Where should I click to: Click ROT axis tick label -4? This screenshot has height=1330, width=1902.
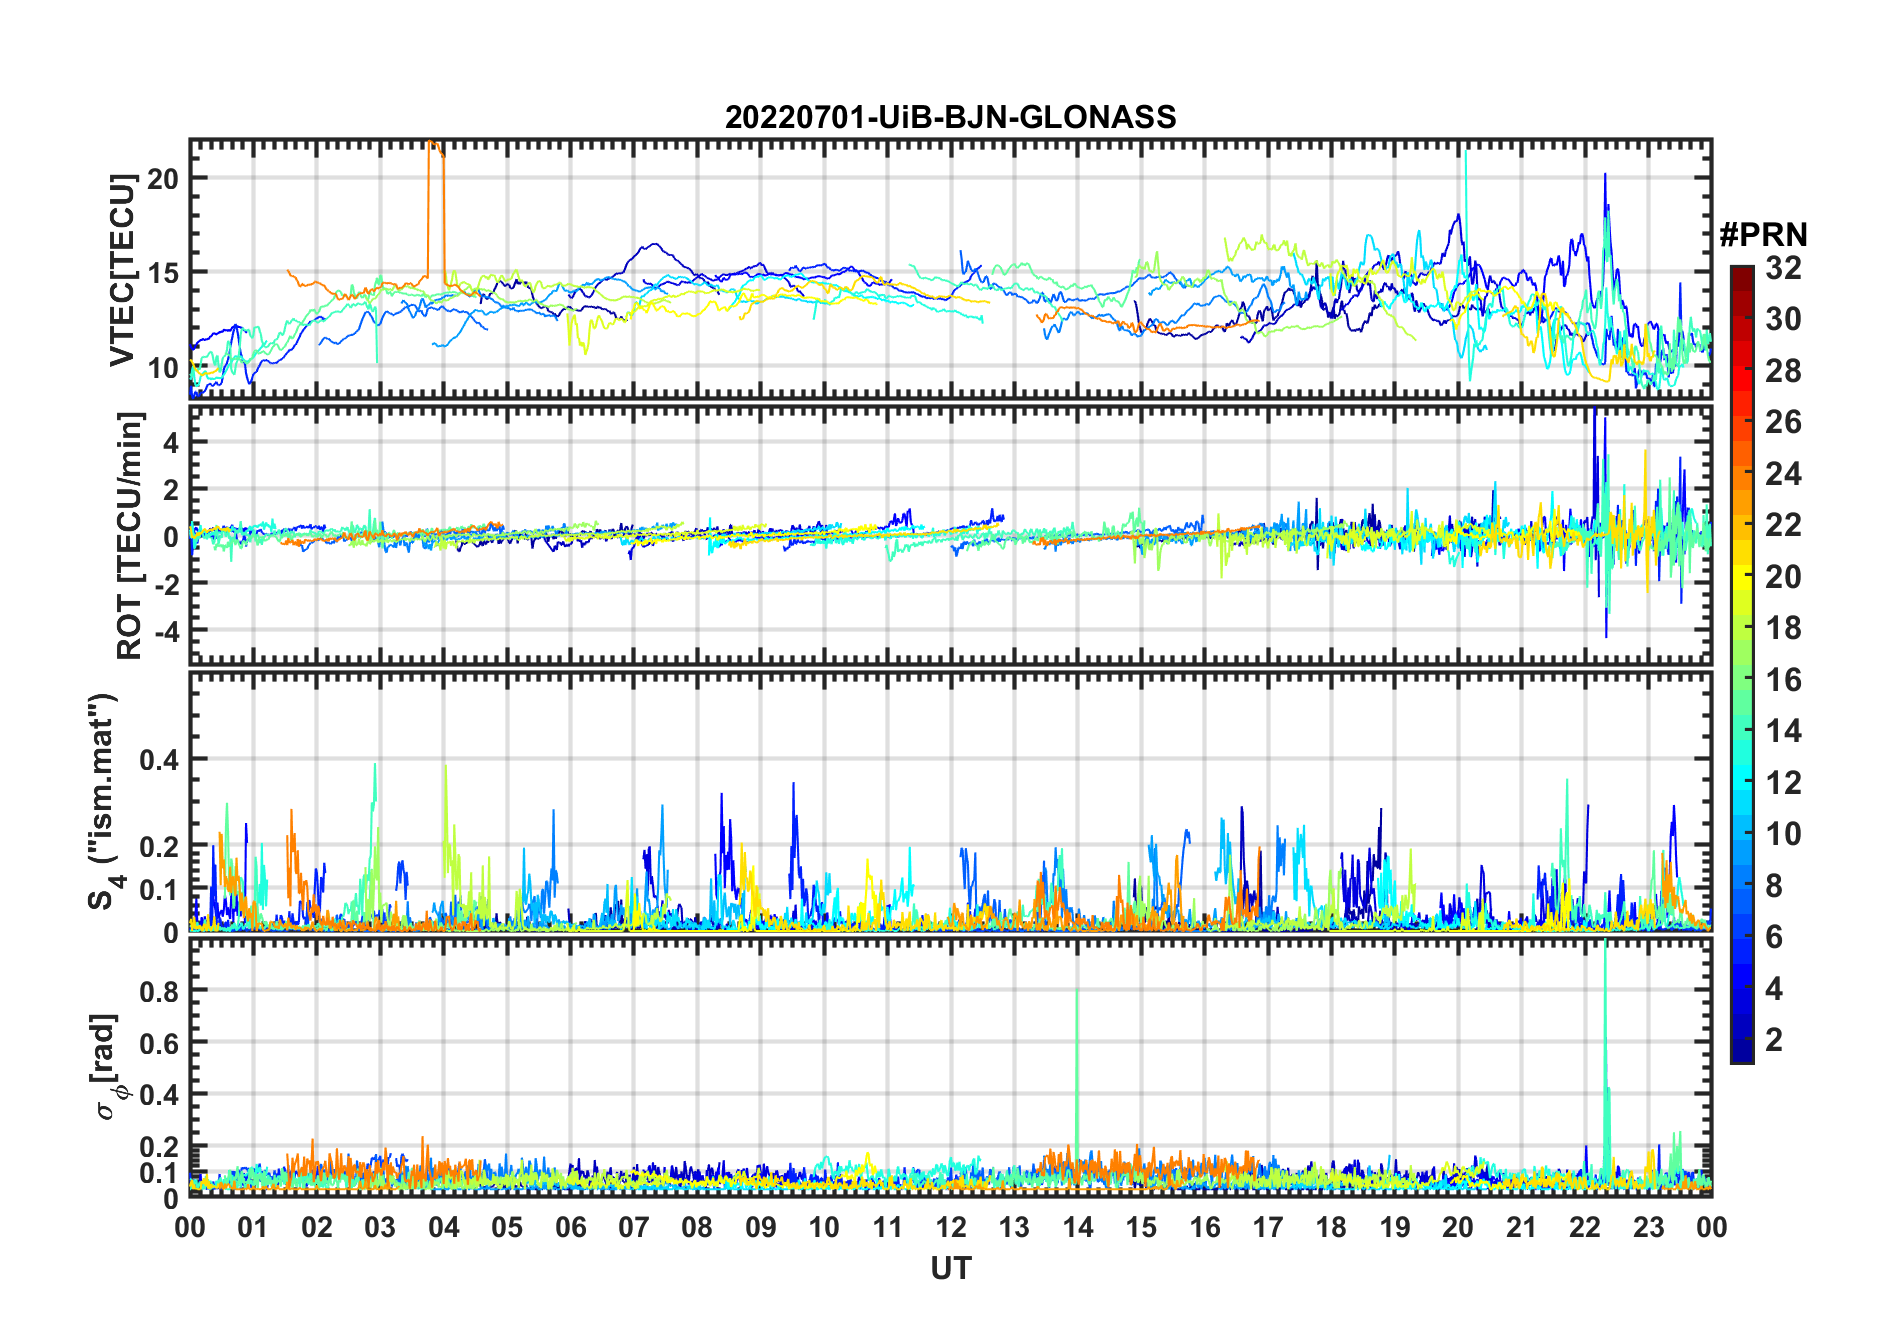click(166, 631)
